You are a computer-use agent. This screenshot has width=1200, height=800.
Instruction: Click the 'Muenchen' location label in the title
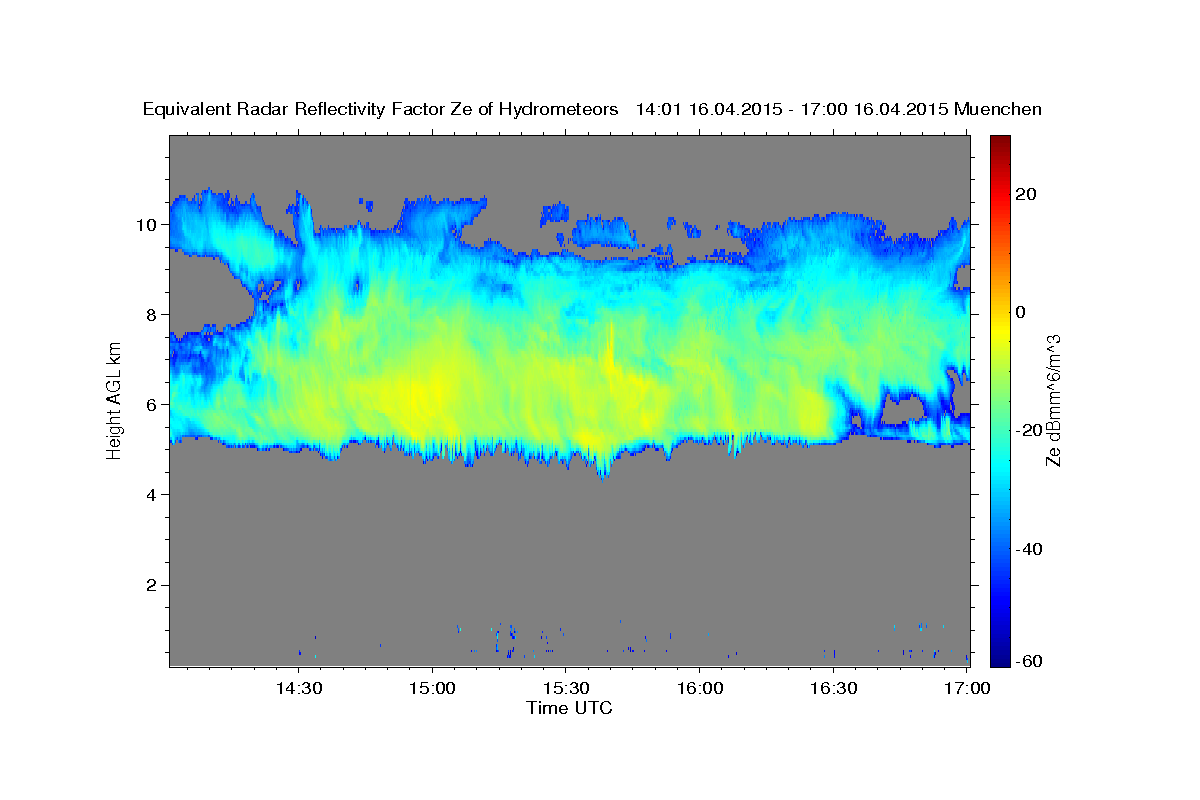(x=998, y=110)
